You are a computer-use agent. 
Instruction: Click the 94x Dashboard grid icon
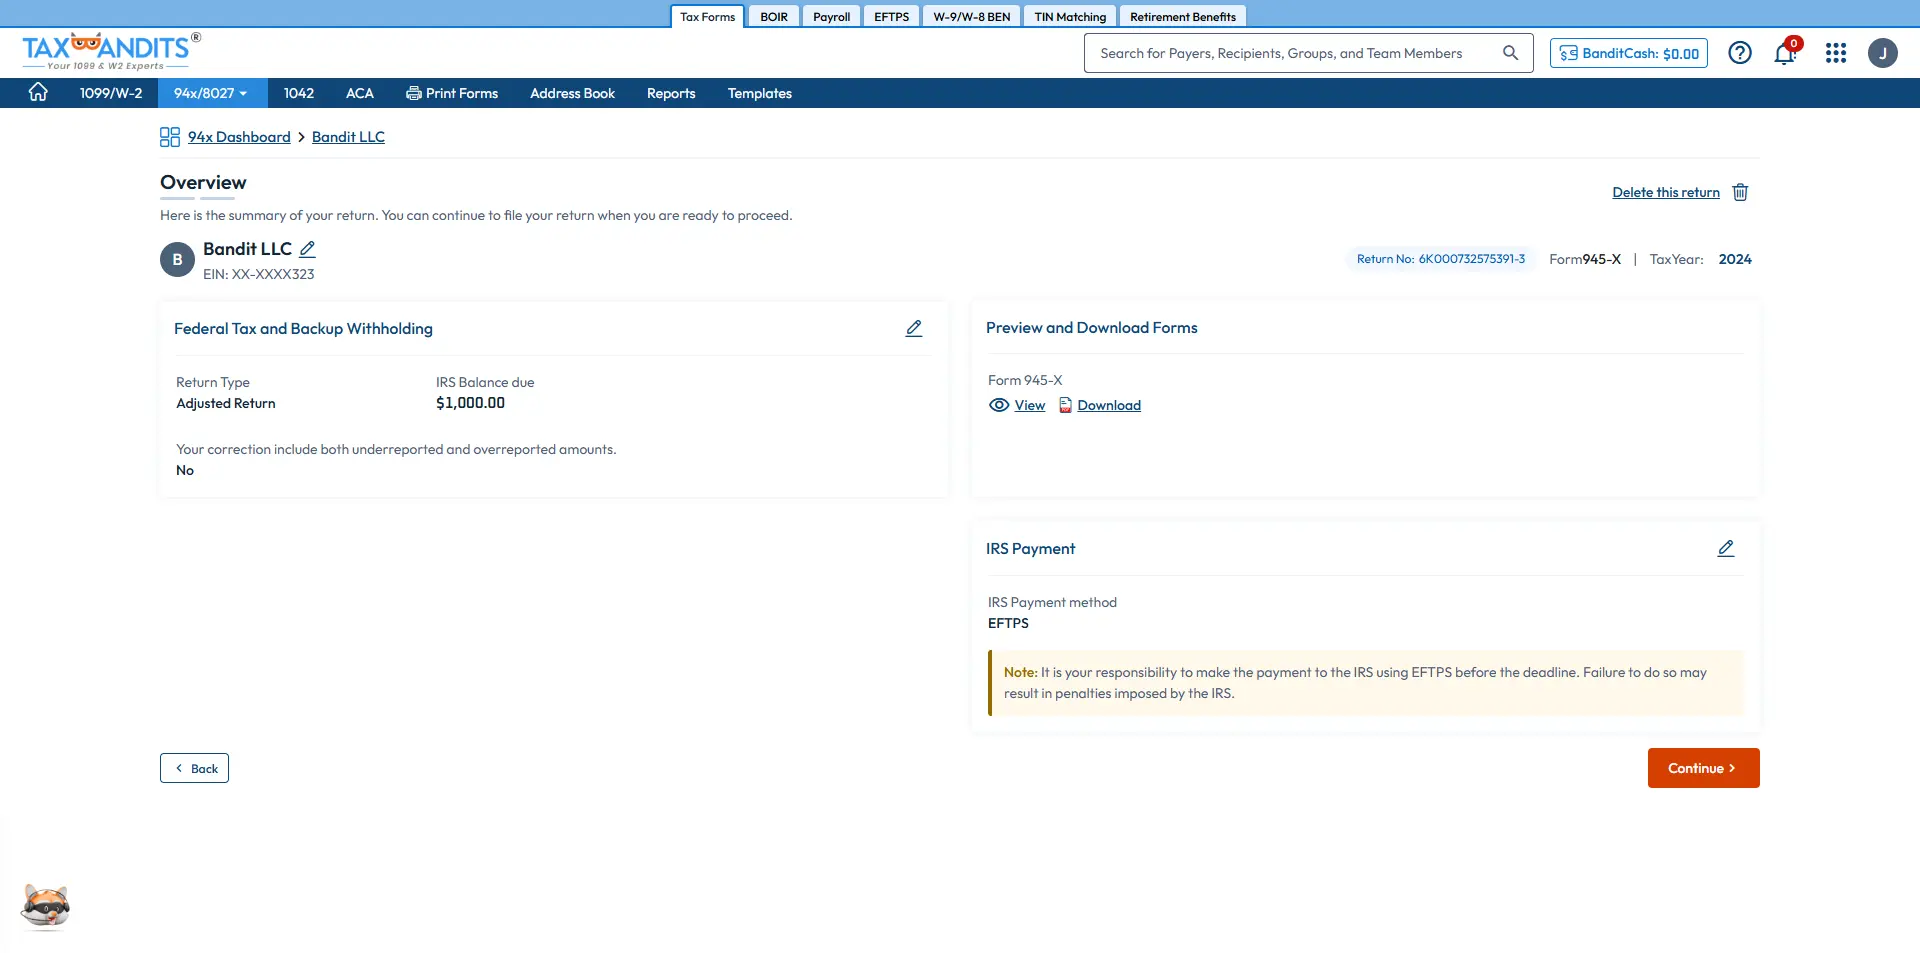pos(170,137)
